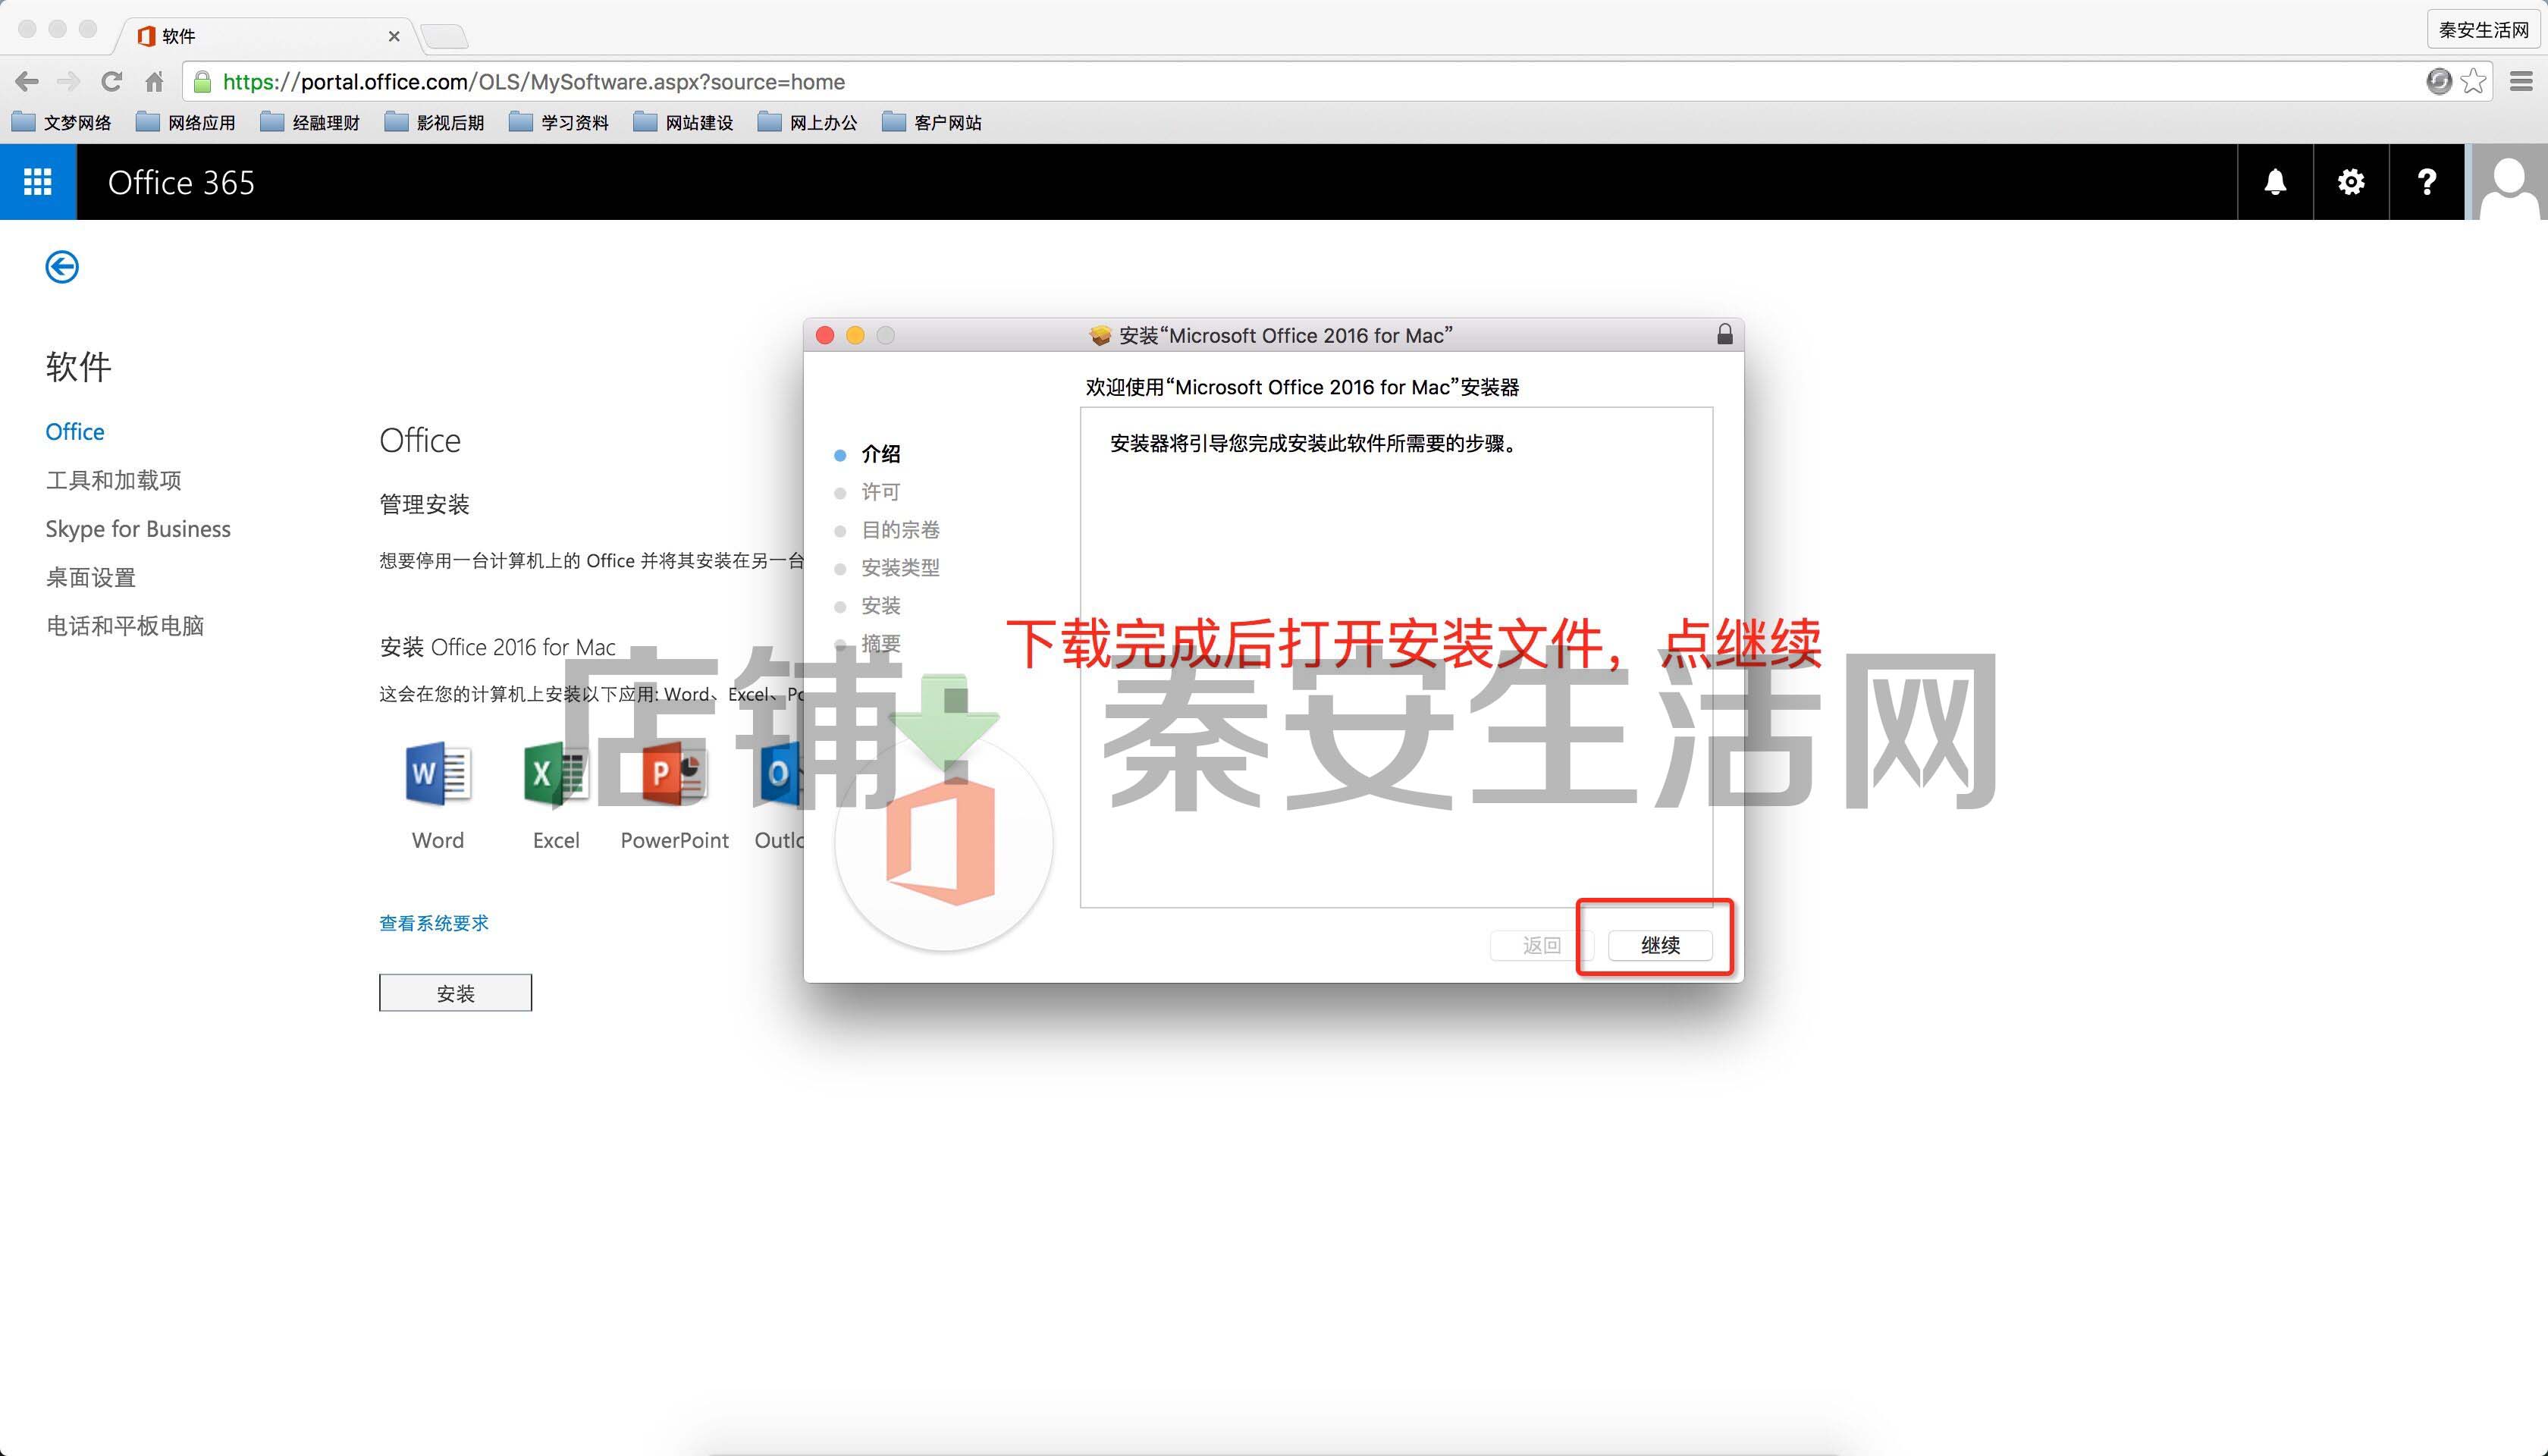Click the browser back arrow

coord(27,82)
